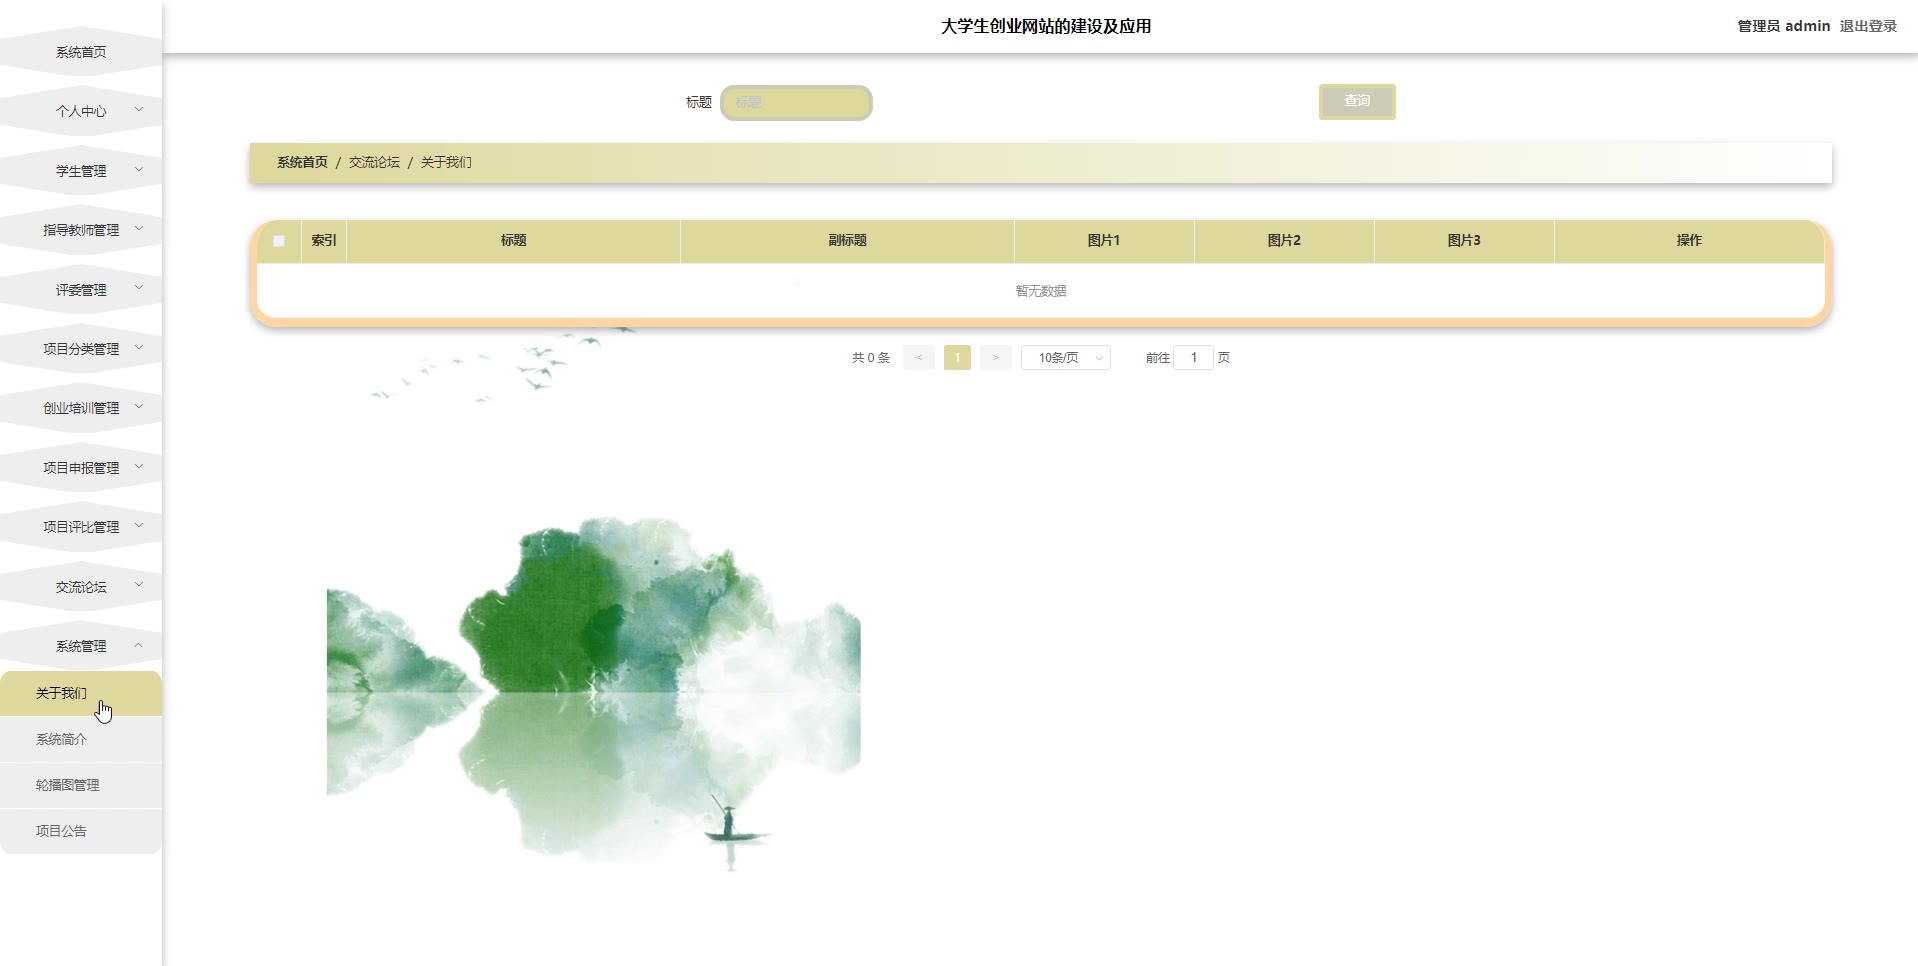1918x966 pixels.
Task: Expand the 项目分类管理 menu
Action: pos(81,349)
